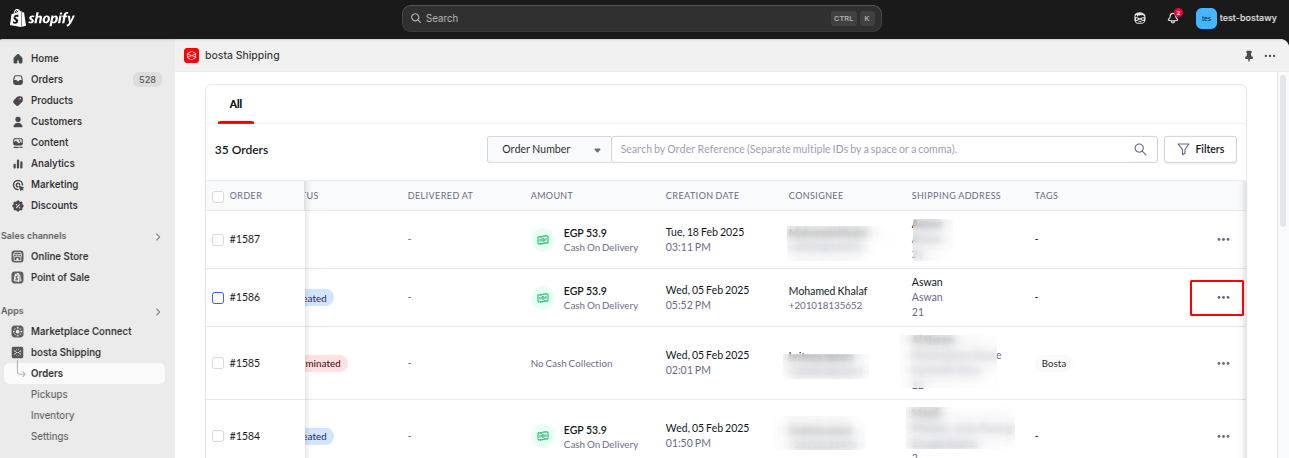The image size is (1289, 458).
Task: Click the SHIPPING ADDRESS column header
Action: (x=956, y=196)
